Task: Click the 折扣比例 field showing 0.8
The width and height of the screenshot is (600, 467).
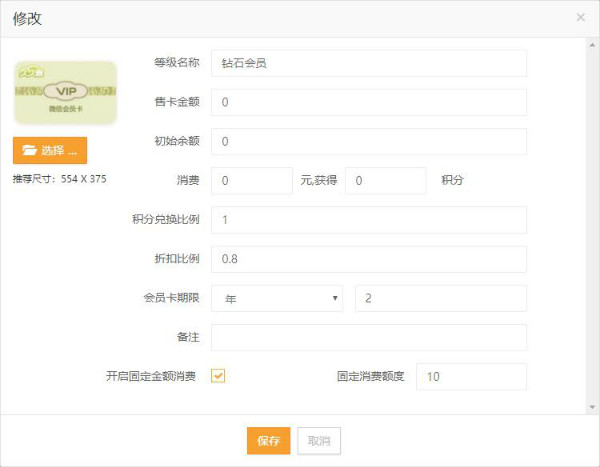Action: (x=368, y=259)
